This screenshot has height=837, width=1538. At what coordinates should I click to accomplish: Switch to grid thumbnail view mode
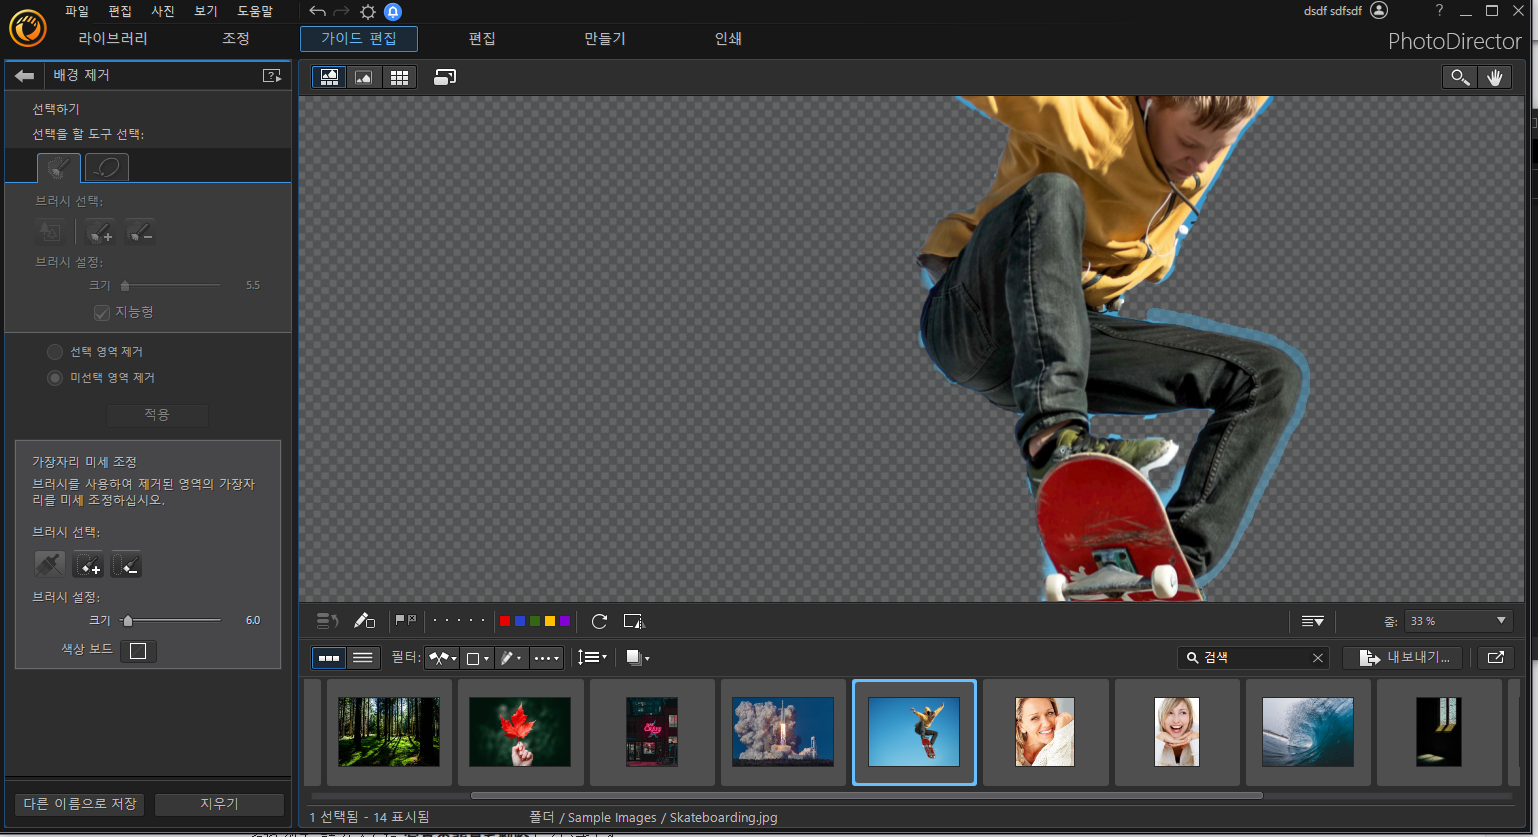click(399, 77)
